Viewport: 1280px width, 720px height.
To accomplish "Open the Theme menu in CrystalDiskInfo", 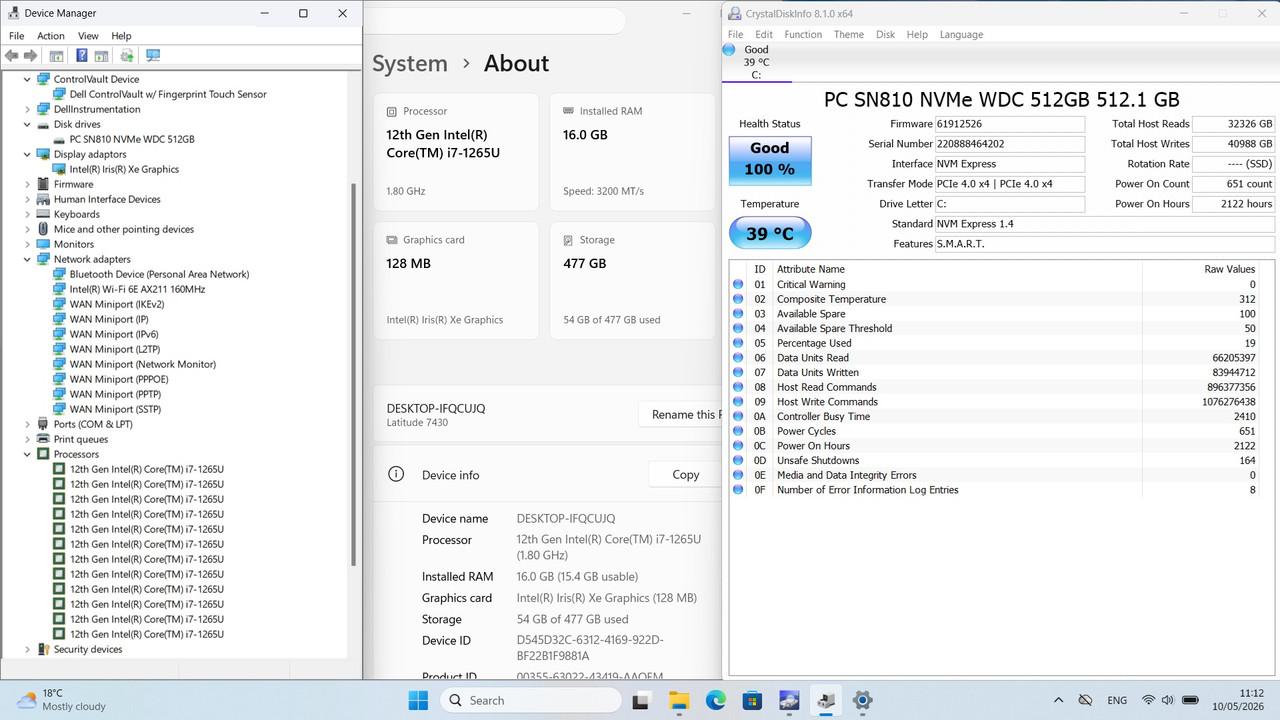I will coord(848,34).
